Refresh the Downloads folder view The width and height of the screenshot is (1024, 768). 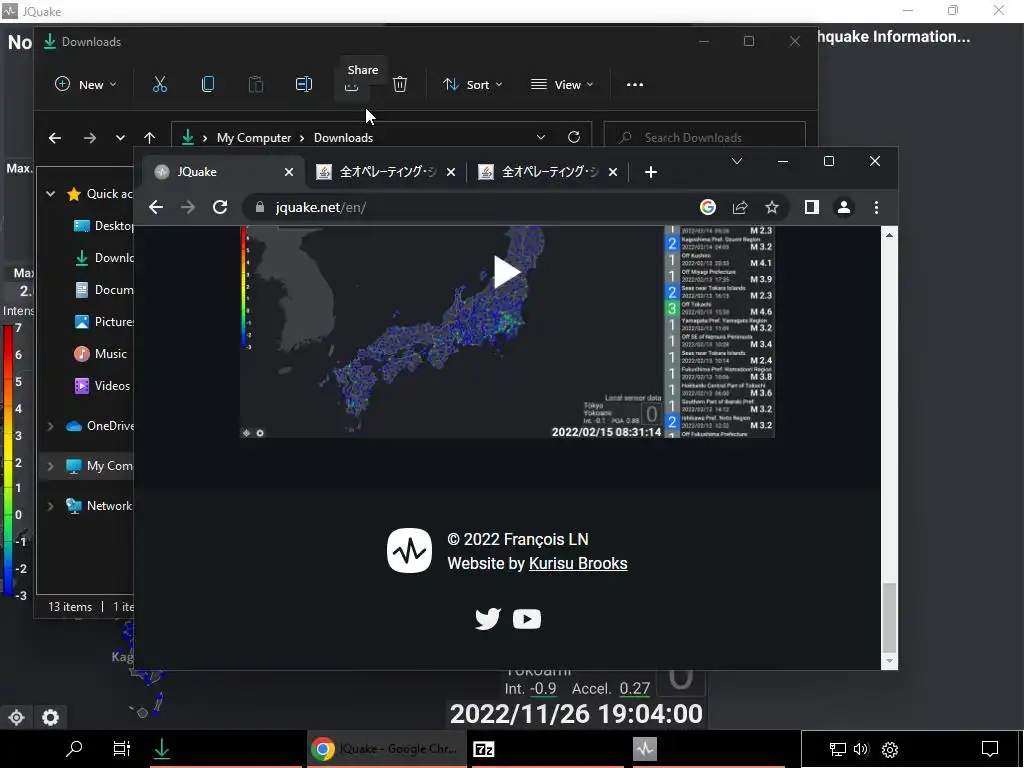[574, 137]
